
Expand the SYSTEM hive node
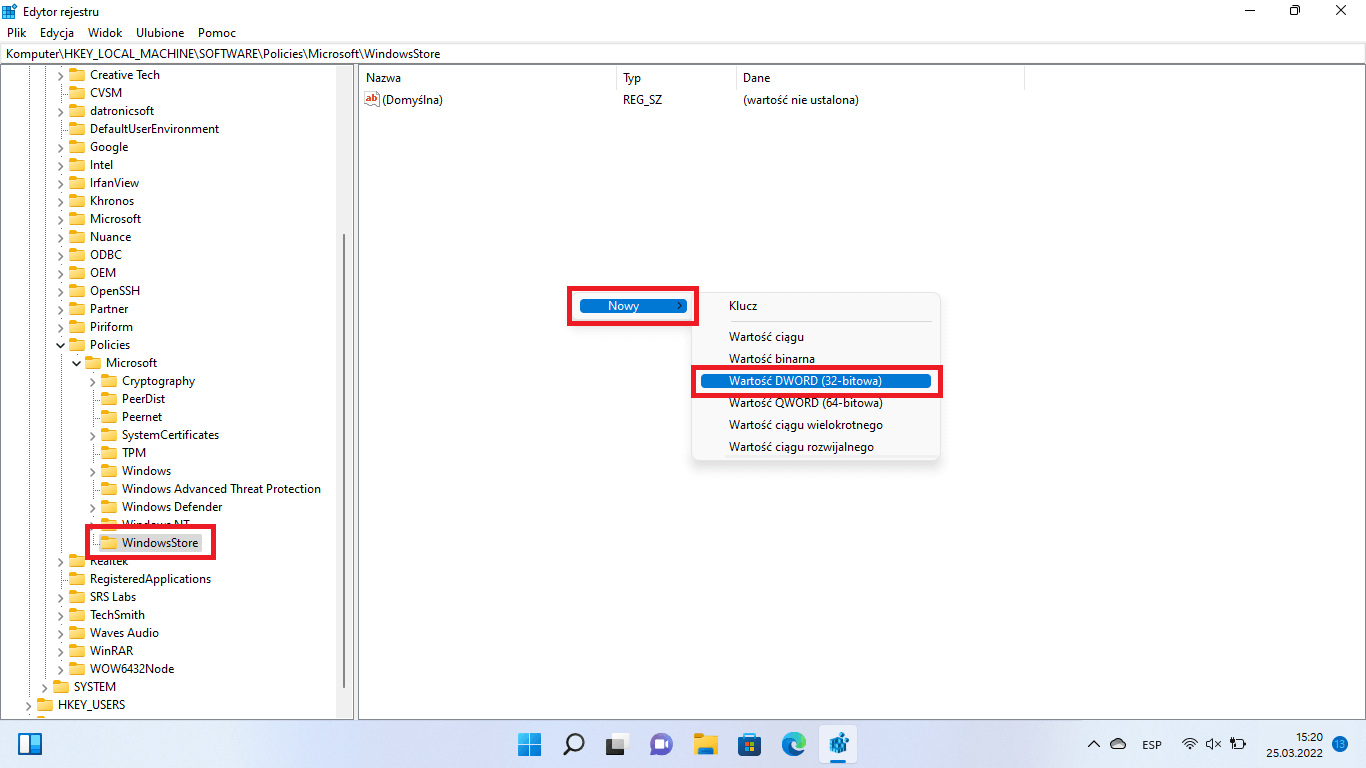44,686
